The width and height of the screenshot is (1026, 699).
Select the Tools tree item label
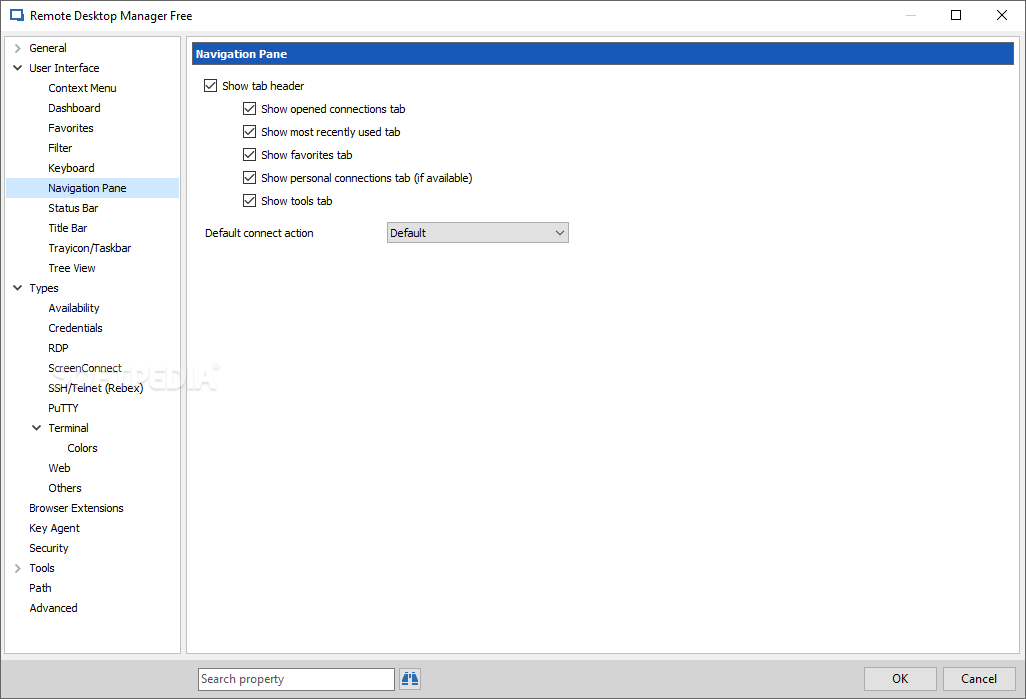click(x=42, y=568)
